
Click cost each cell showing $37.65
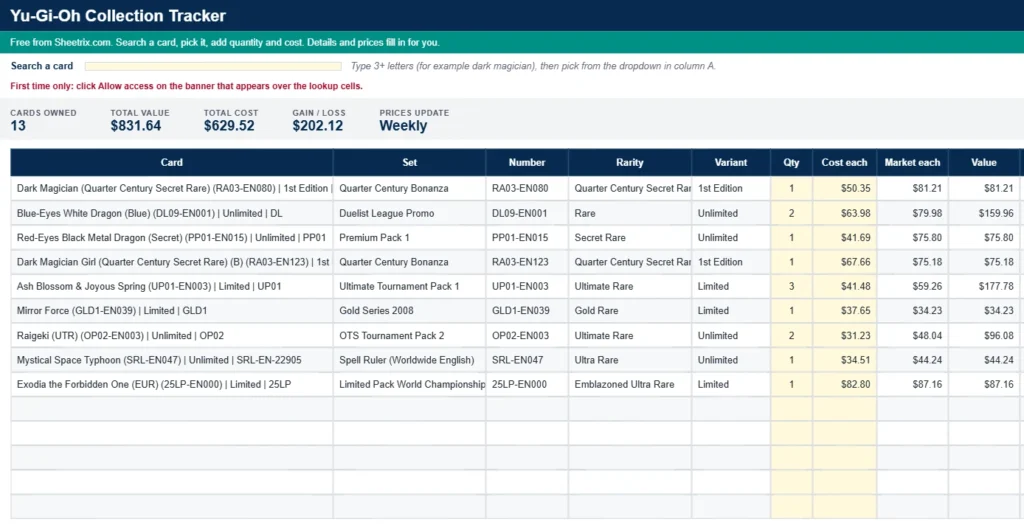tap(844, 311)
